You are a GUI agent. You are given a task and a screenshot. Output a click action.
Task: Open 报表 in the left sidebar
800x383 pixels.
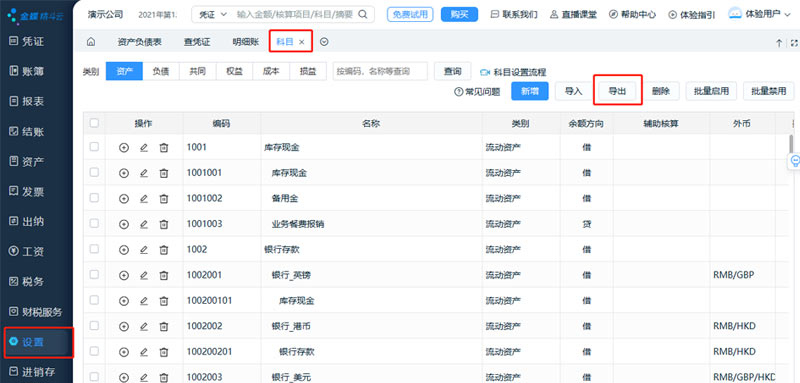(28, 101)
